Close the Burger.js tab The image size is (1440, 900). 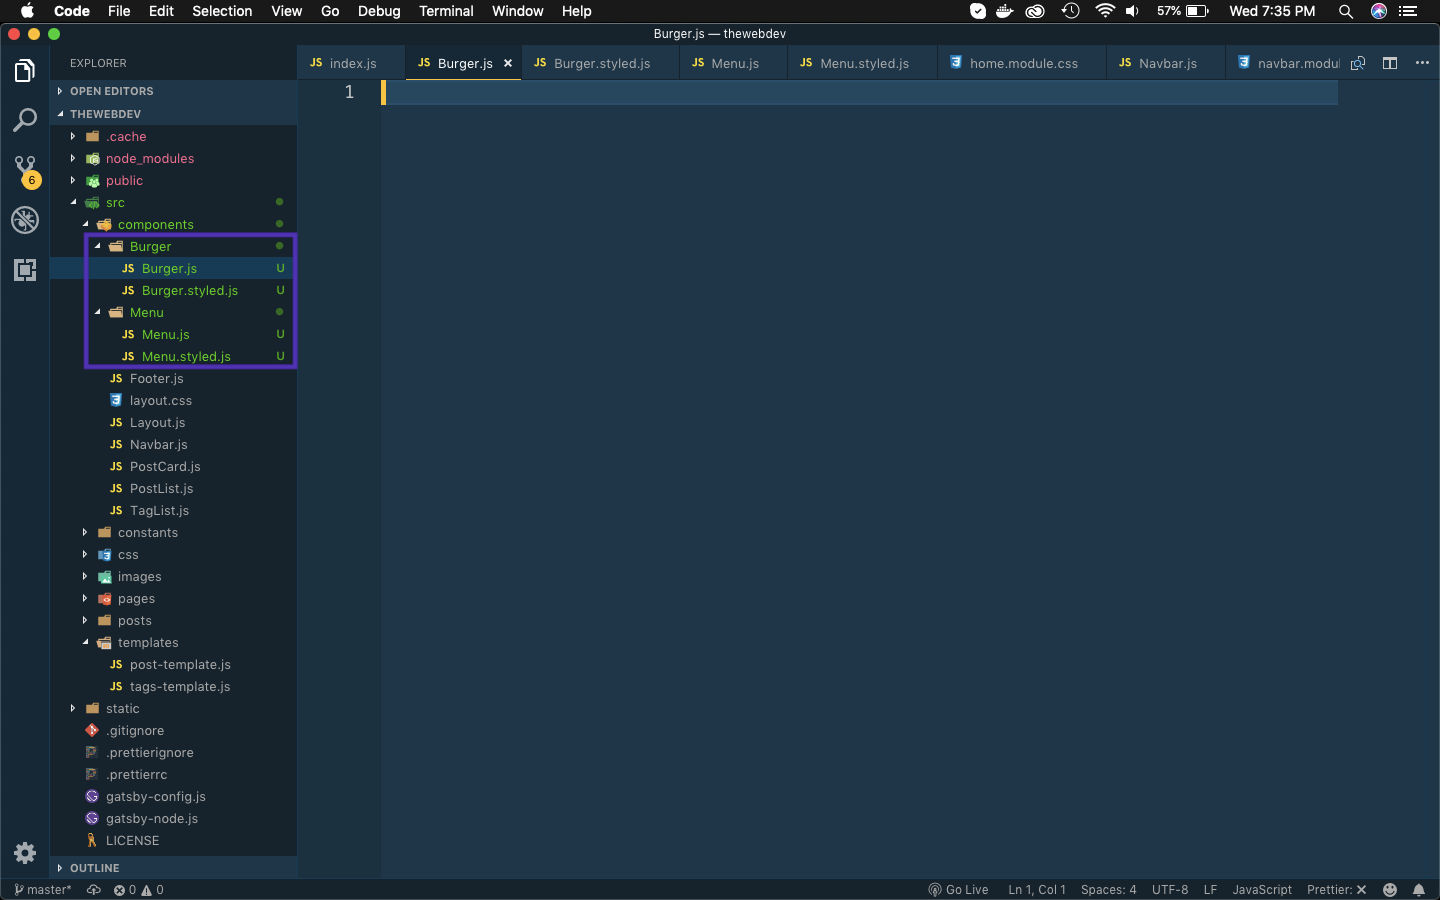tap(508, 63)
